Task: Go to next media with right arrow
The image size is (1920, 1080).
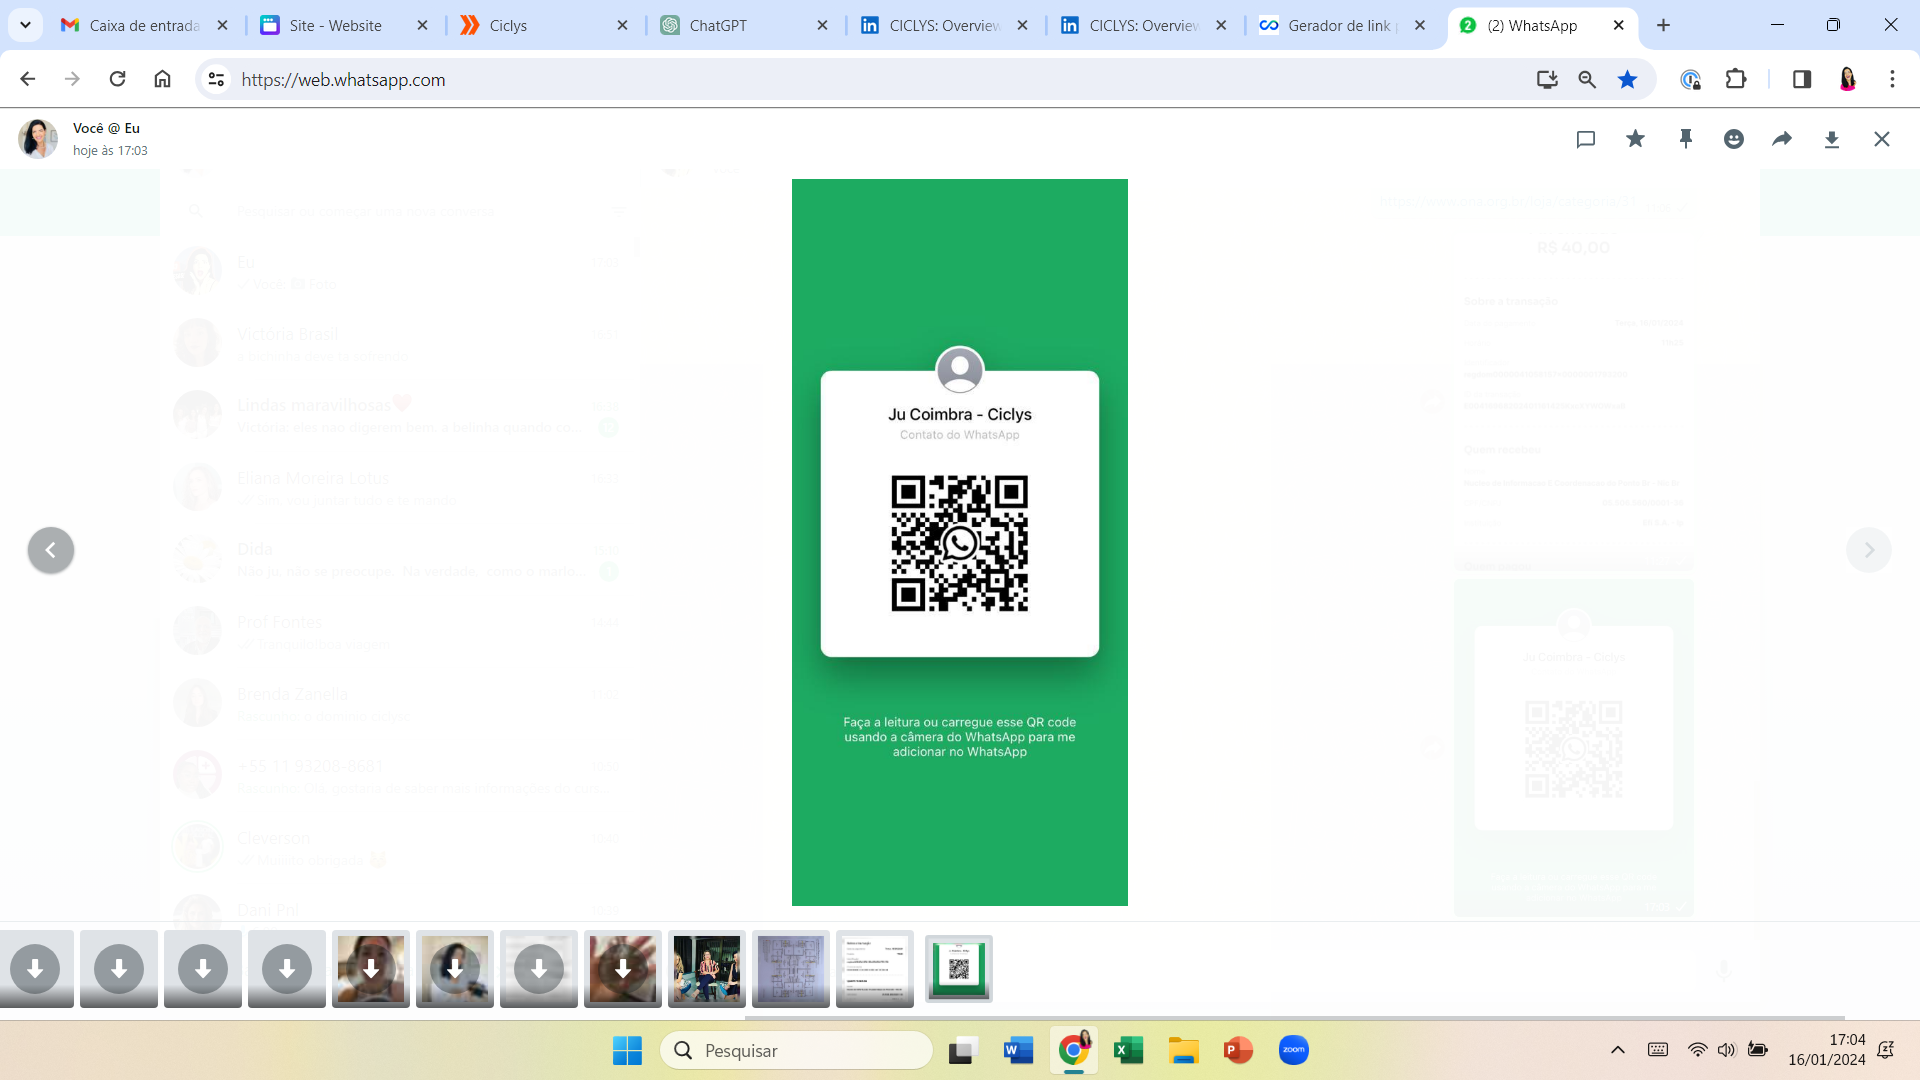Action: point(1868,550)
